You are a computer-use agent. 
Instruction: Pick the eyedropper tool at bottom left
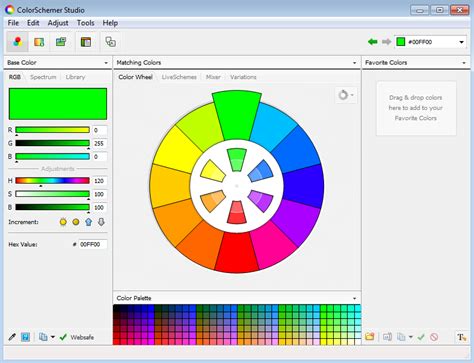pyautogui.click(x=12, y=337)
